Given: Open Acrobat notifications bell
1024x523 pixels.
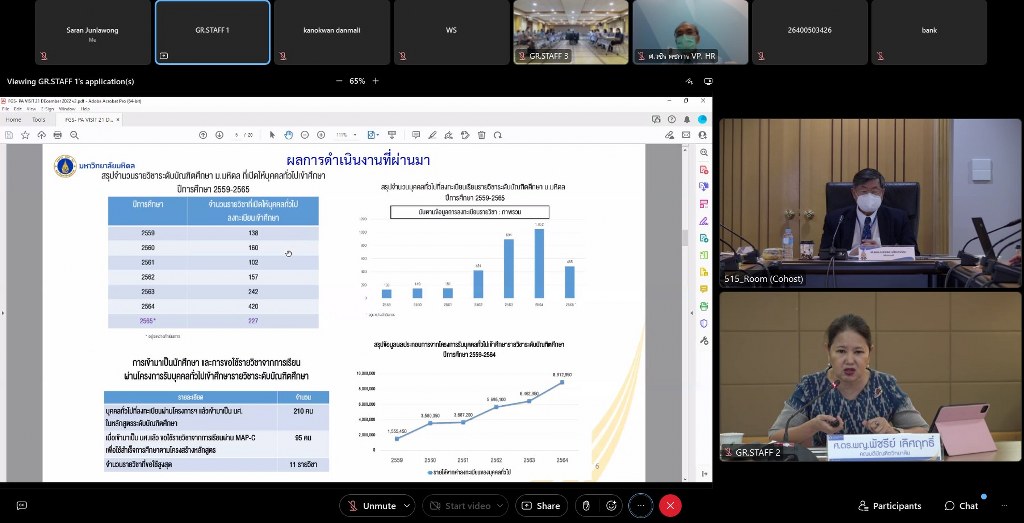Looking at the screenshot, I should pos(687,119).
